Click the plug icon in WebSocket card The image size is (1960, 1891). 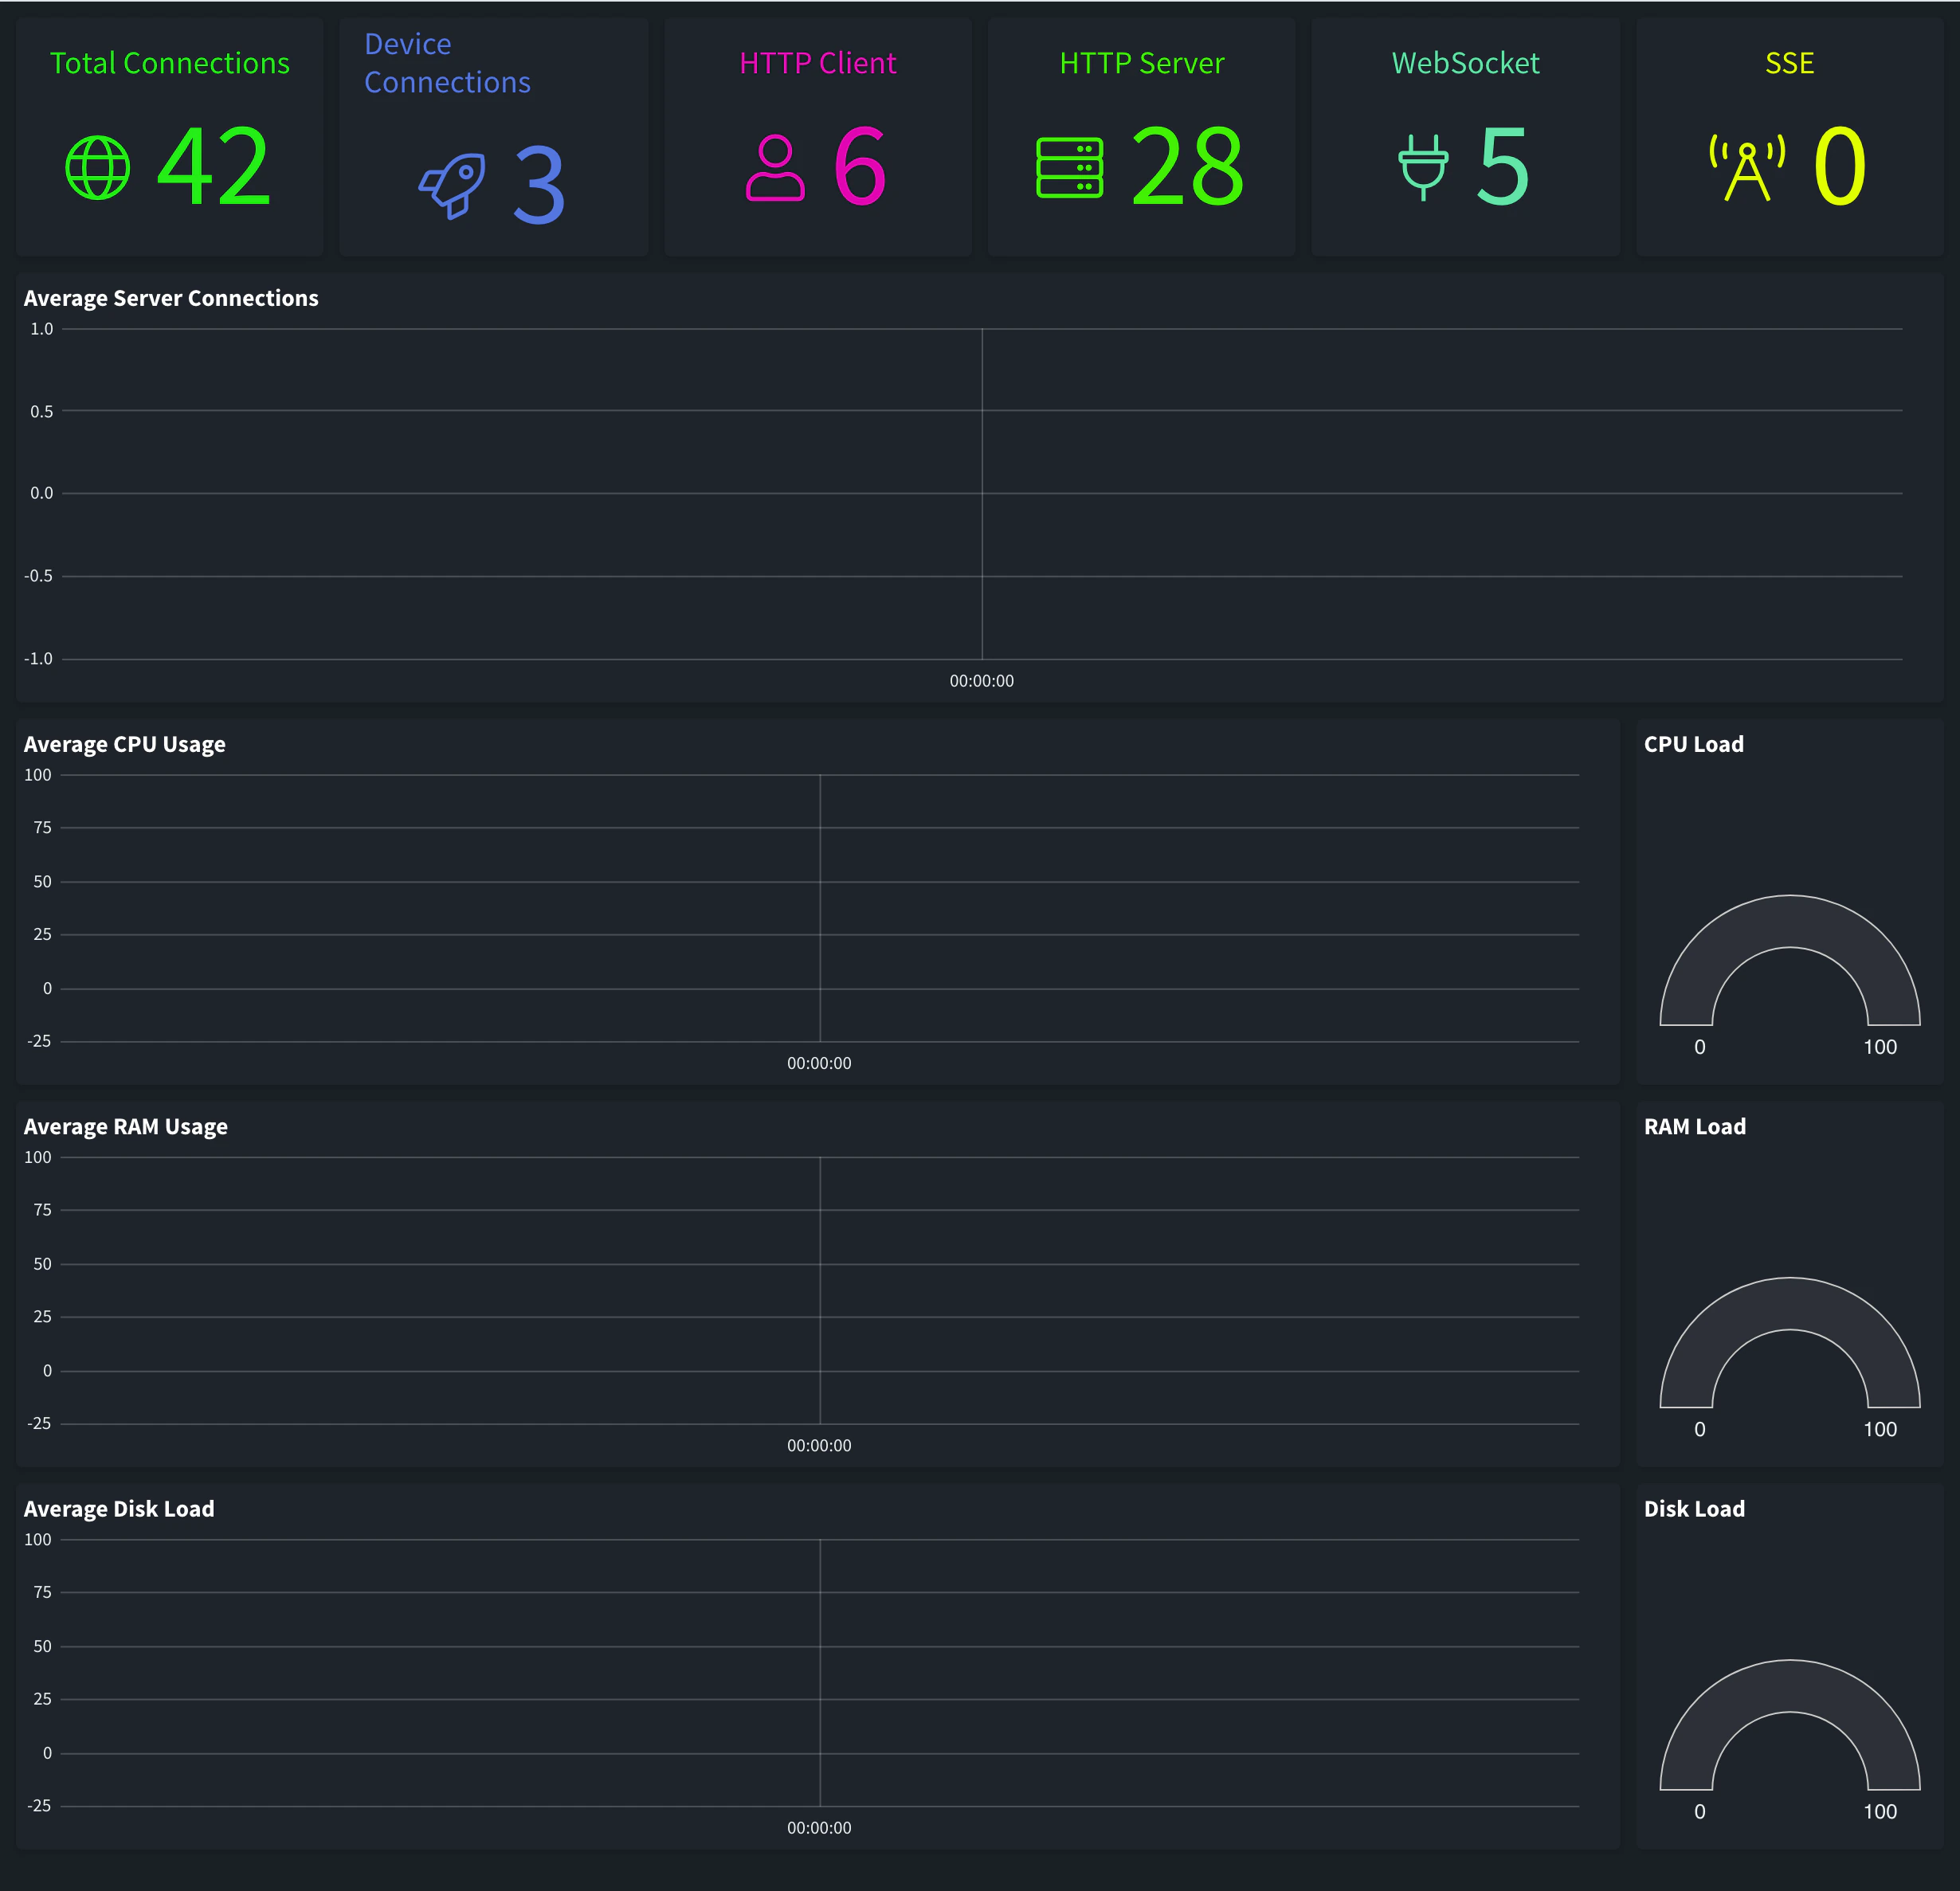coord(1423,167)
